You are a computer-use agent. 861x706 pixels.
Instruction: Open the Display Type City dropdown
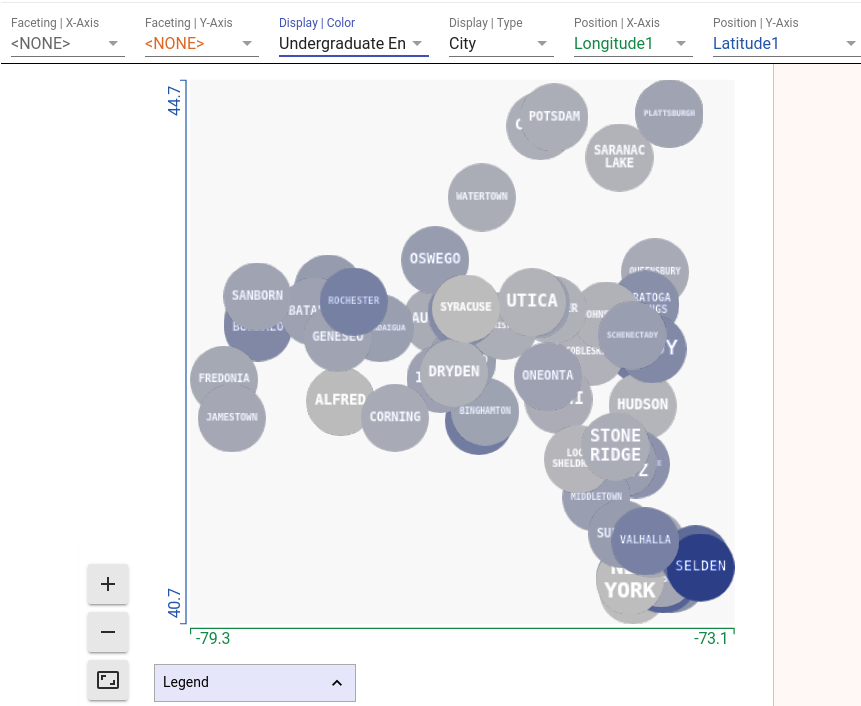501,43
